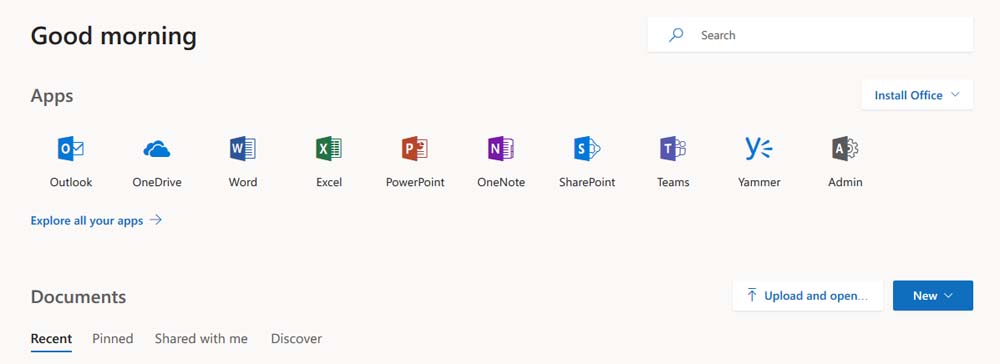Click the search magnifier icon
The image size is (1000, 364).
(676, 35)
